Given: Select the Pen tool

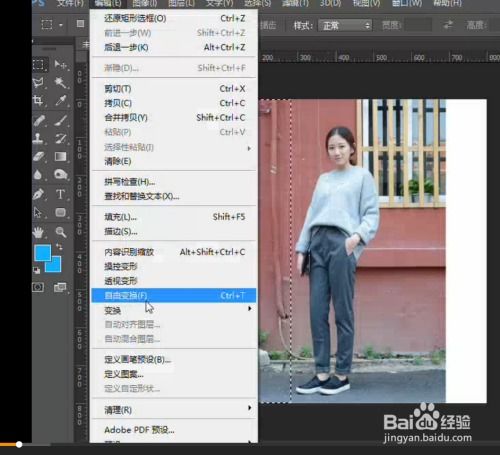Looking at the screenshot, I should [38, 194].
